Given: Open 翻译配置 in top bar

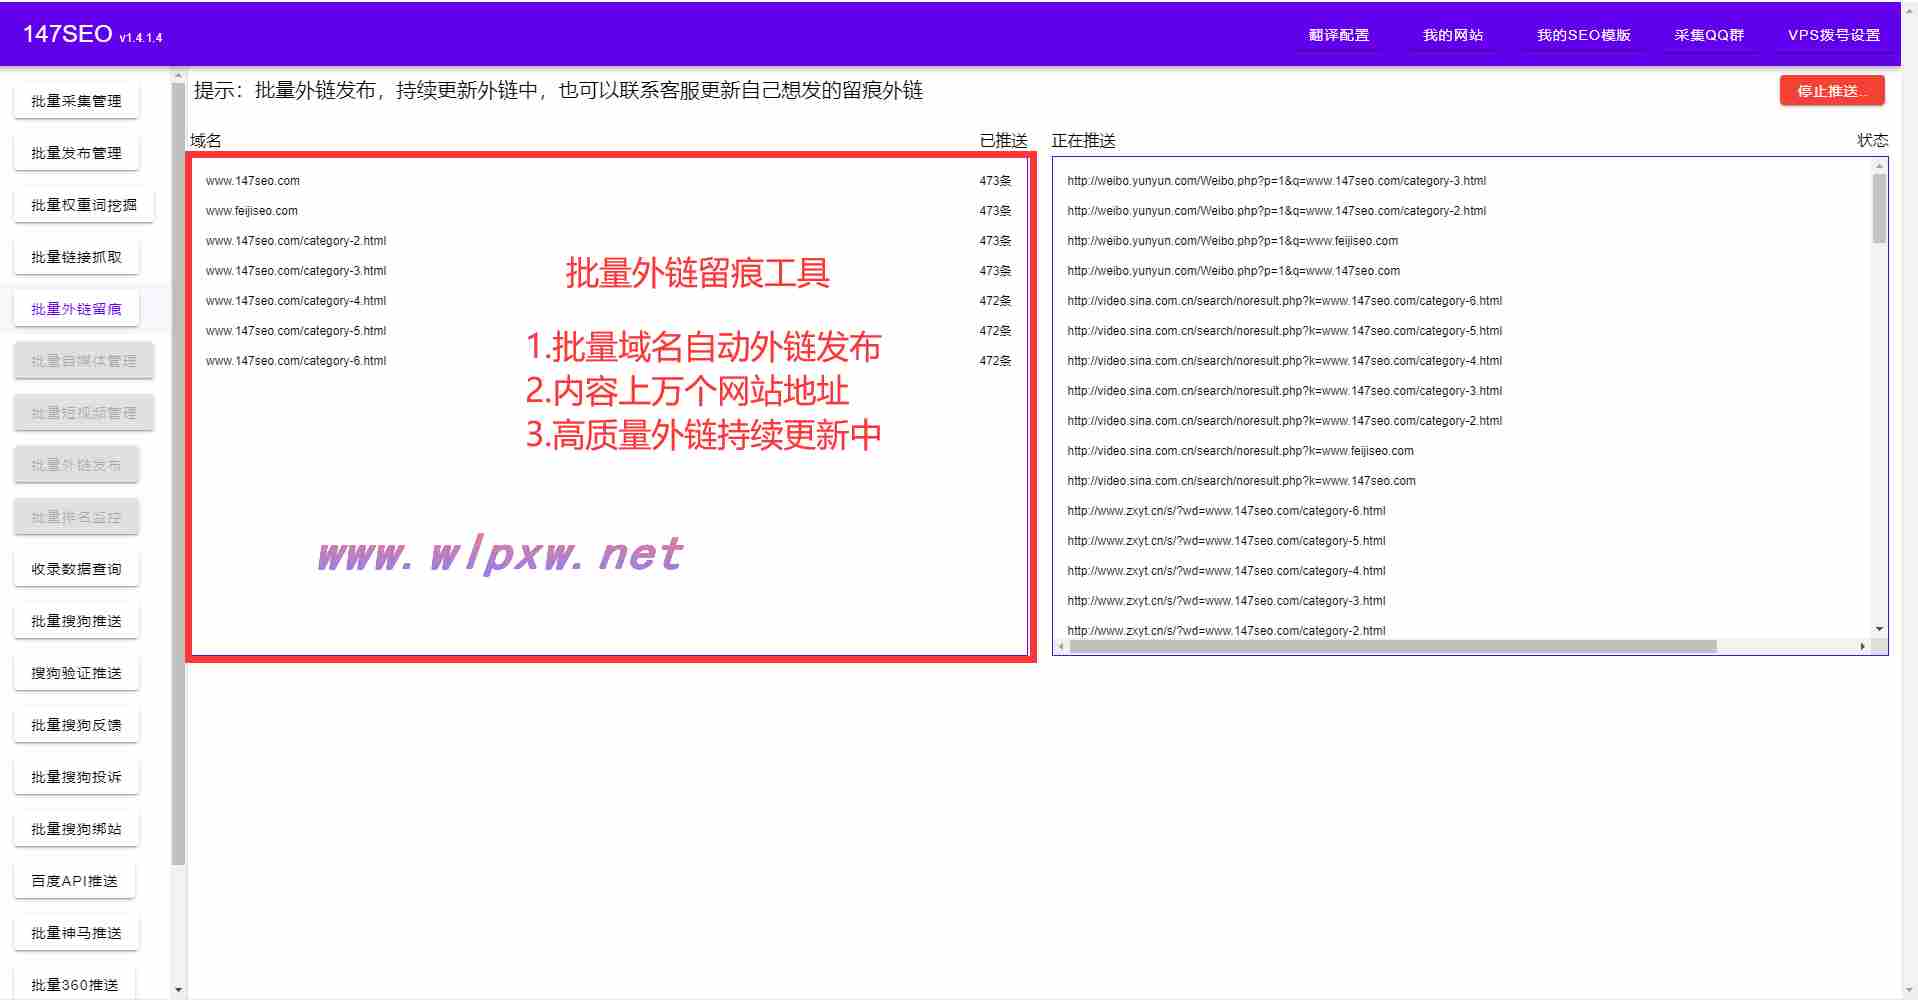Looking at the screenshot, I should 1339,35.
